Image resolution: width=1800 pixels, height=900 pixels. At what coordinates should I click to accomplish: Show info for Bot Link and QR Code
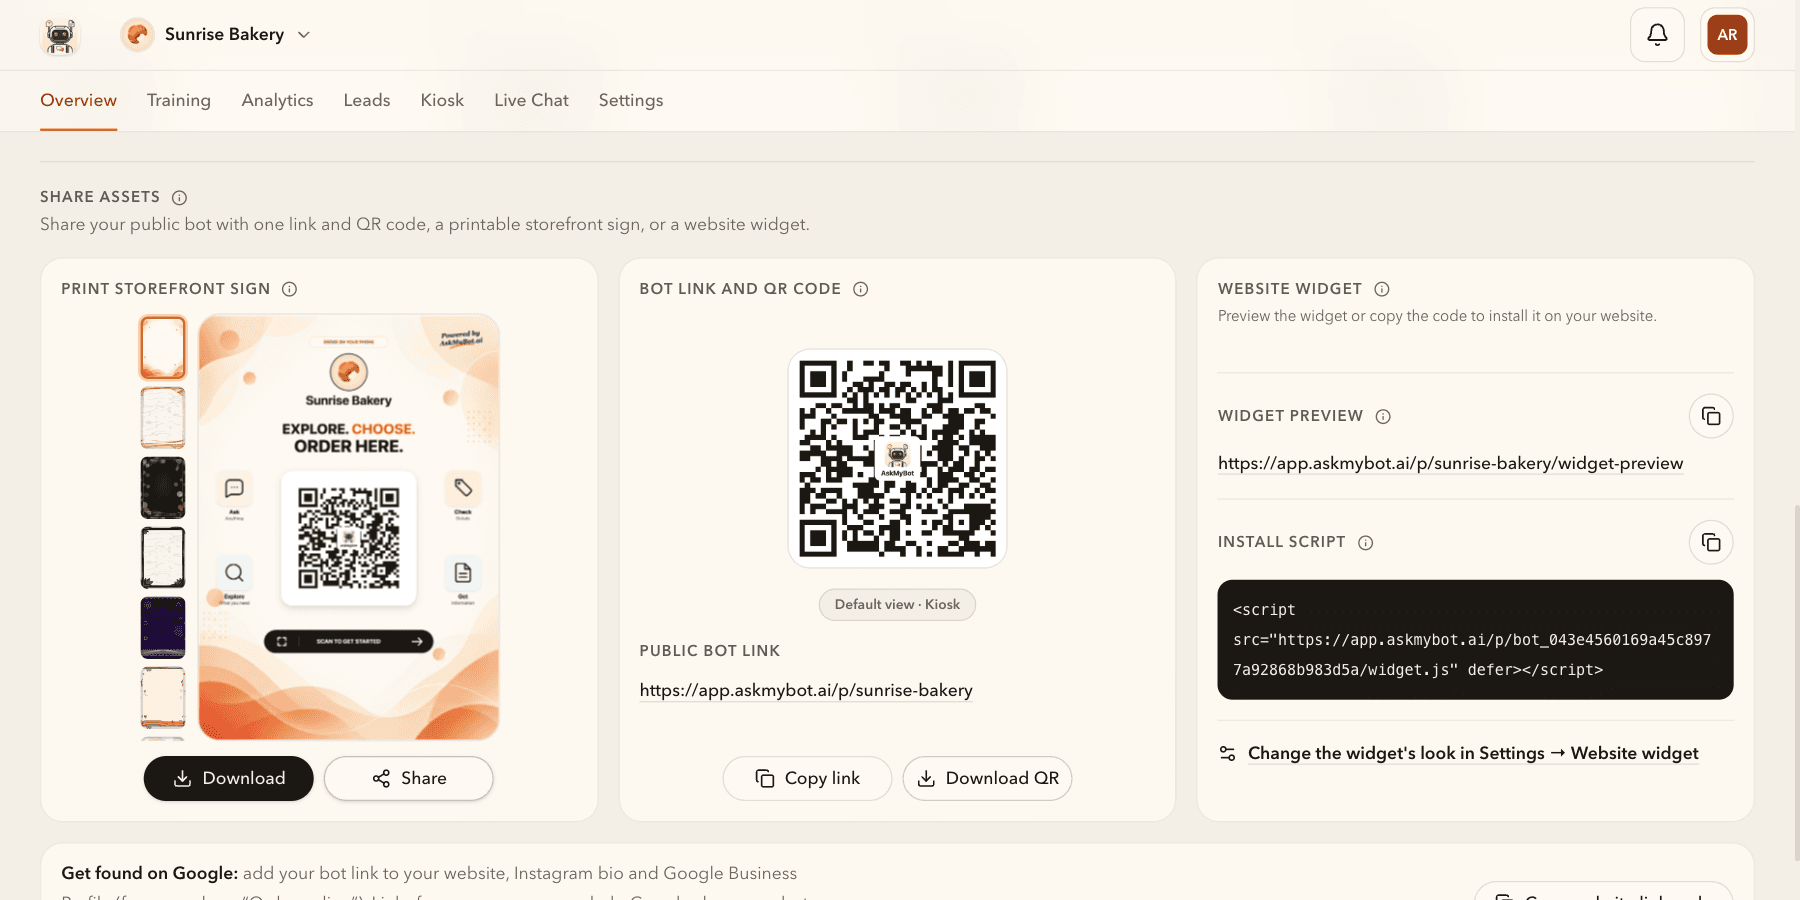coord(860,289)
